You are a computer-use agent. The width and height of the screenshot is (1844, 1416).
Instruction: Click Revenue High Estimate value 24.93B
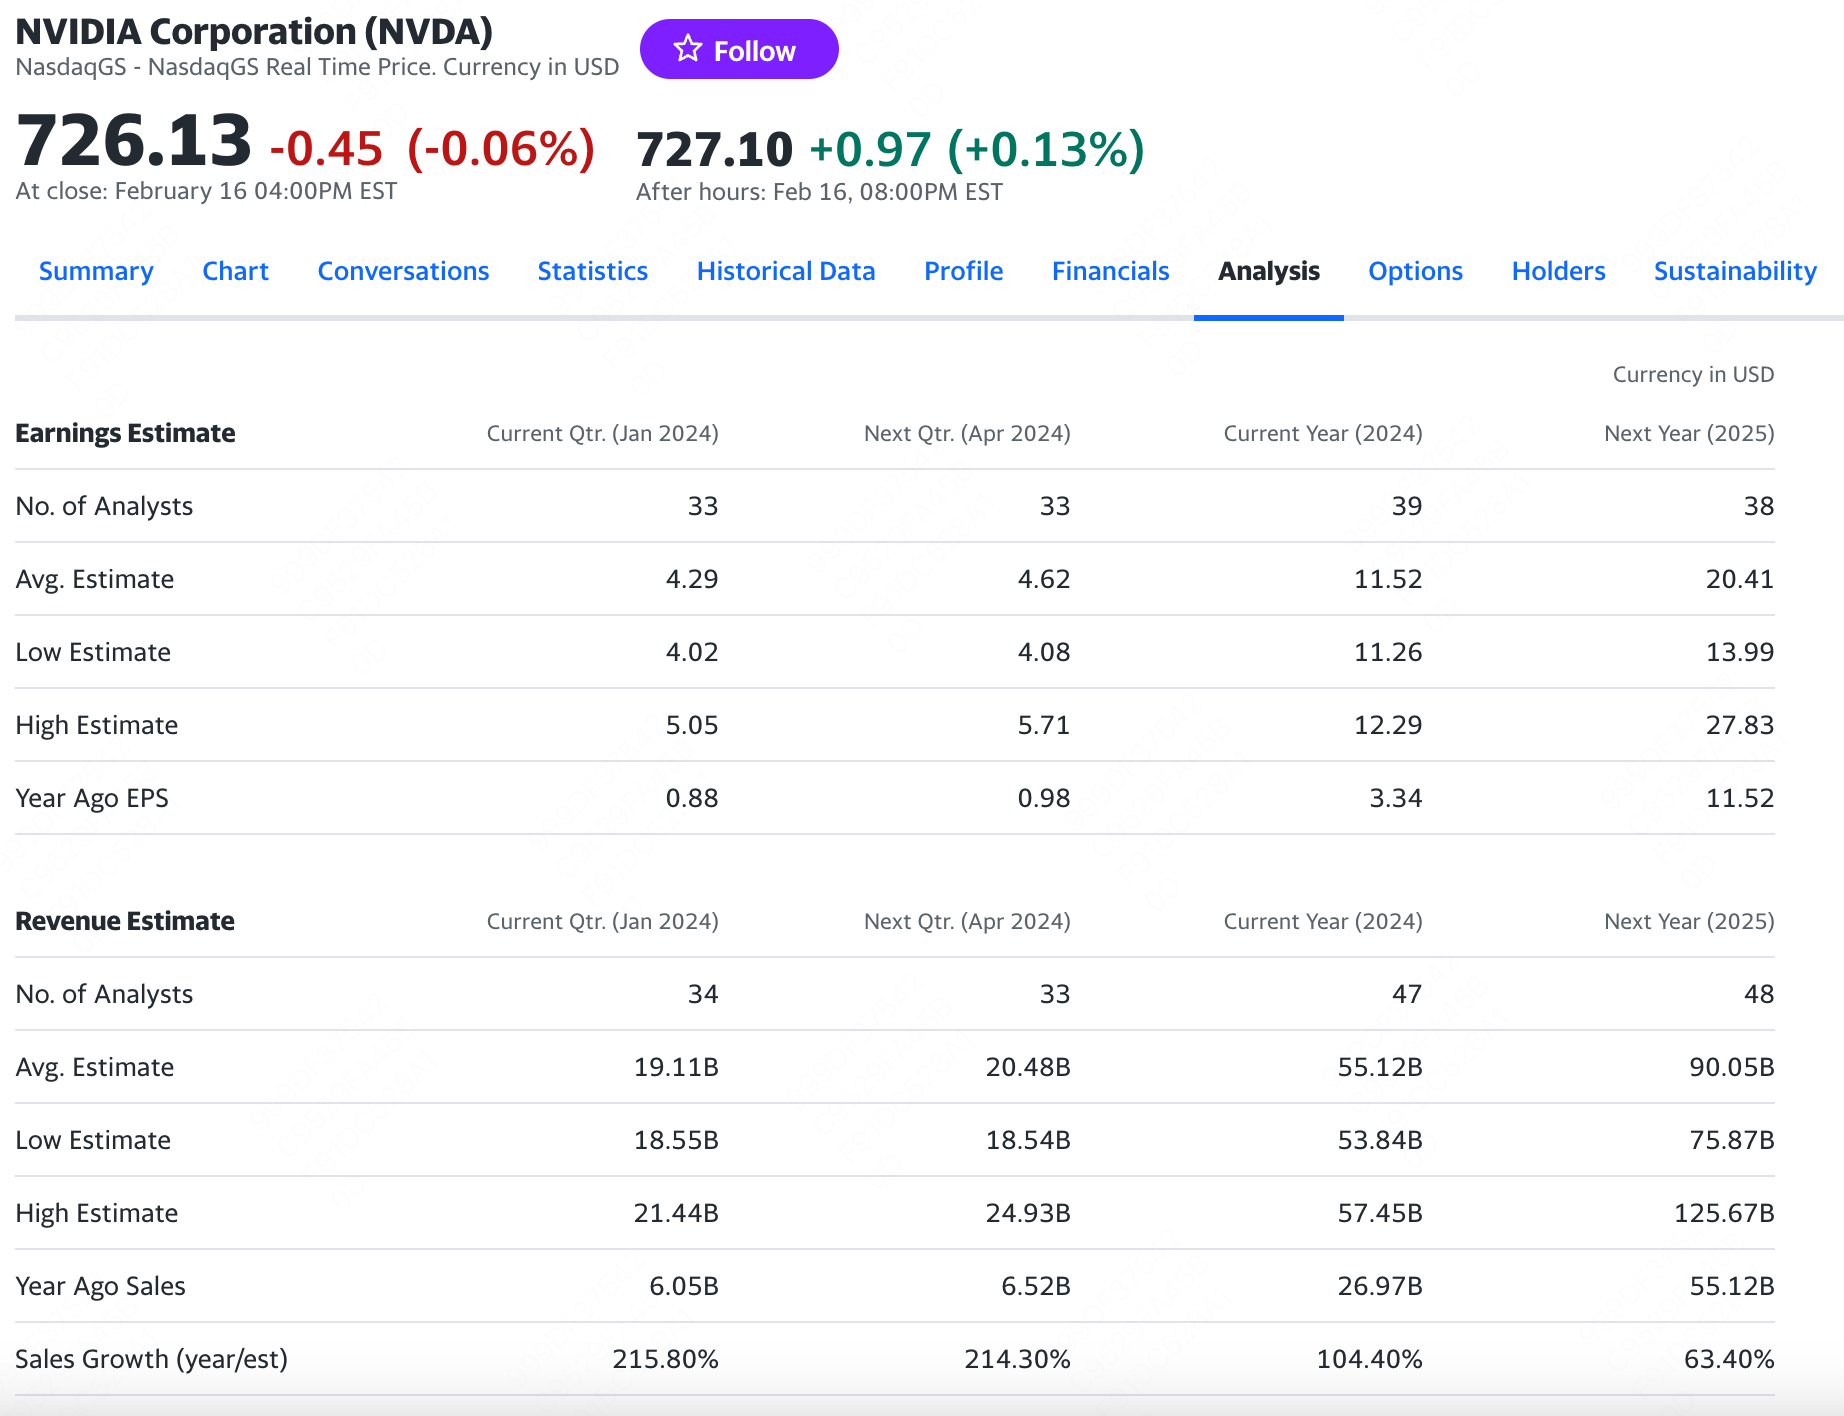tap(1028, 1213)
